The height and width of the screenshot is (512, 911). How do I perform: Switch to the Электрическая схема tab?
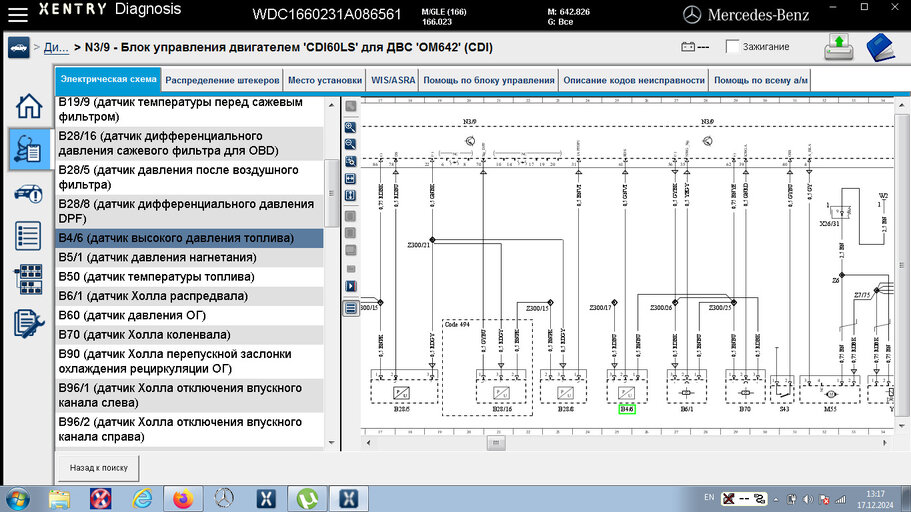(x=109, y=79)
